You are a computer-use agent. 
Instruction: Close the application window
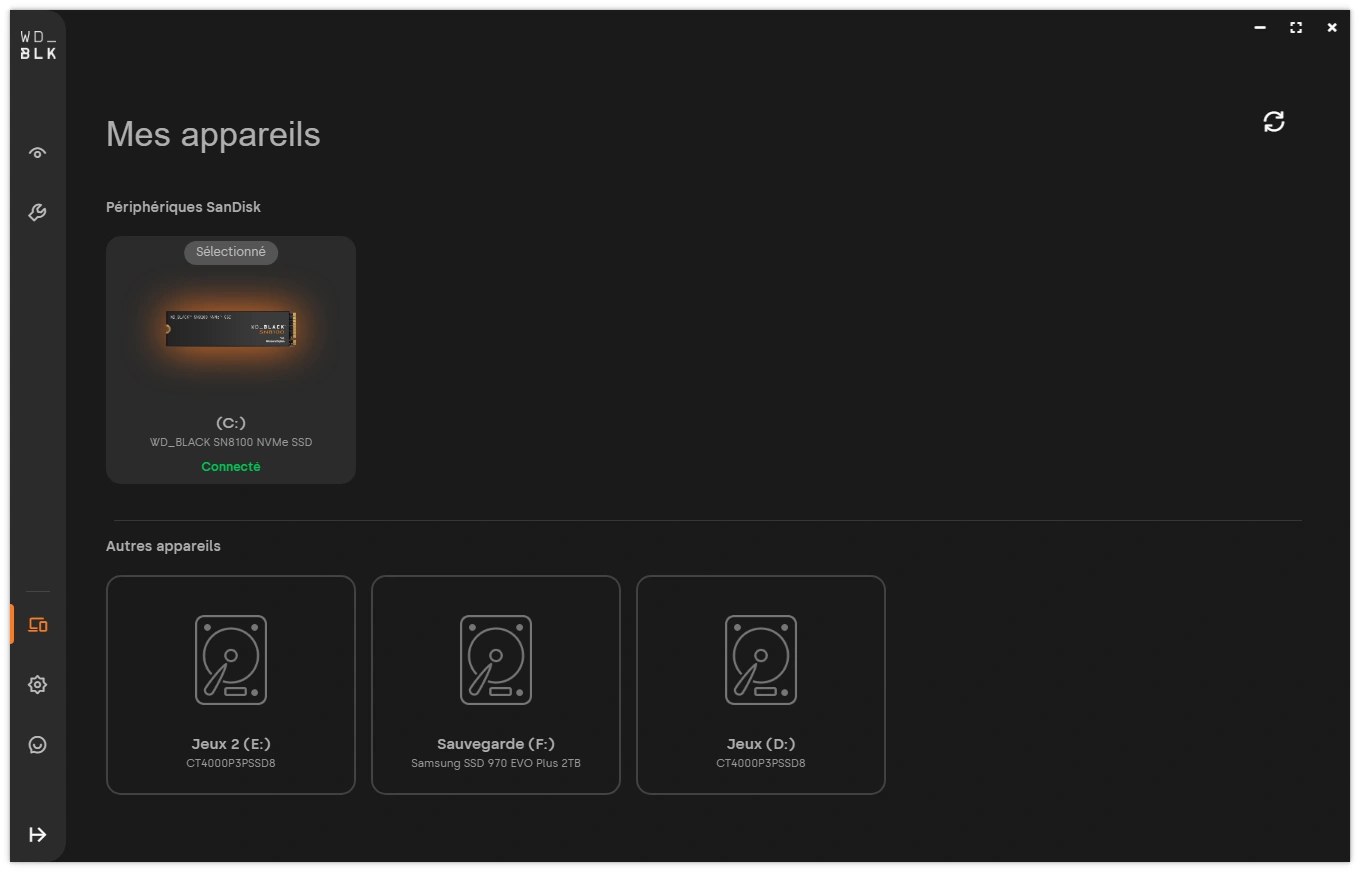pyautogui.click(x=1332, y=28)
